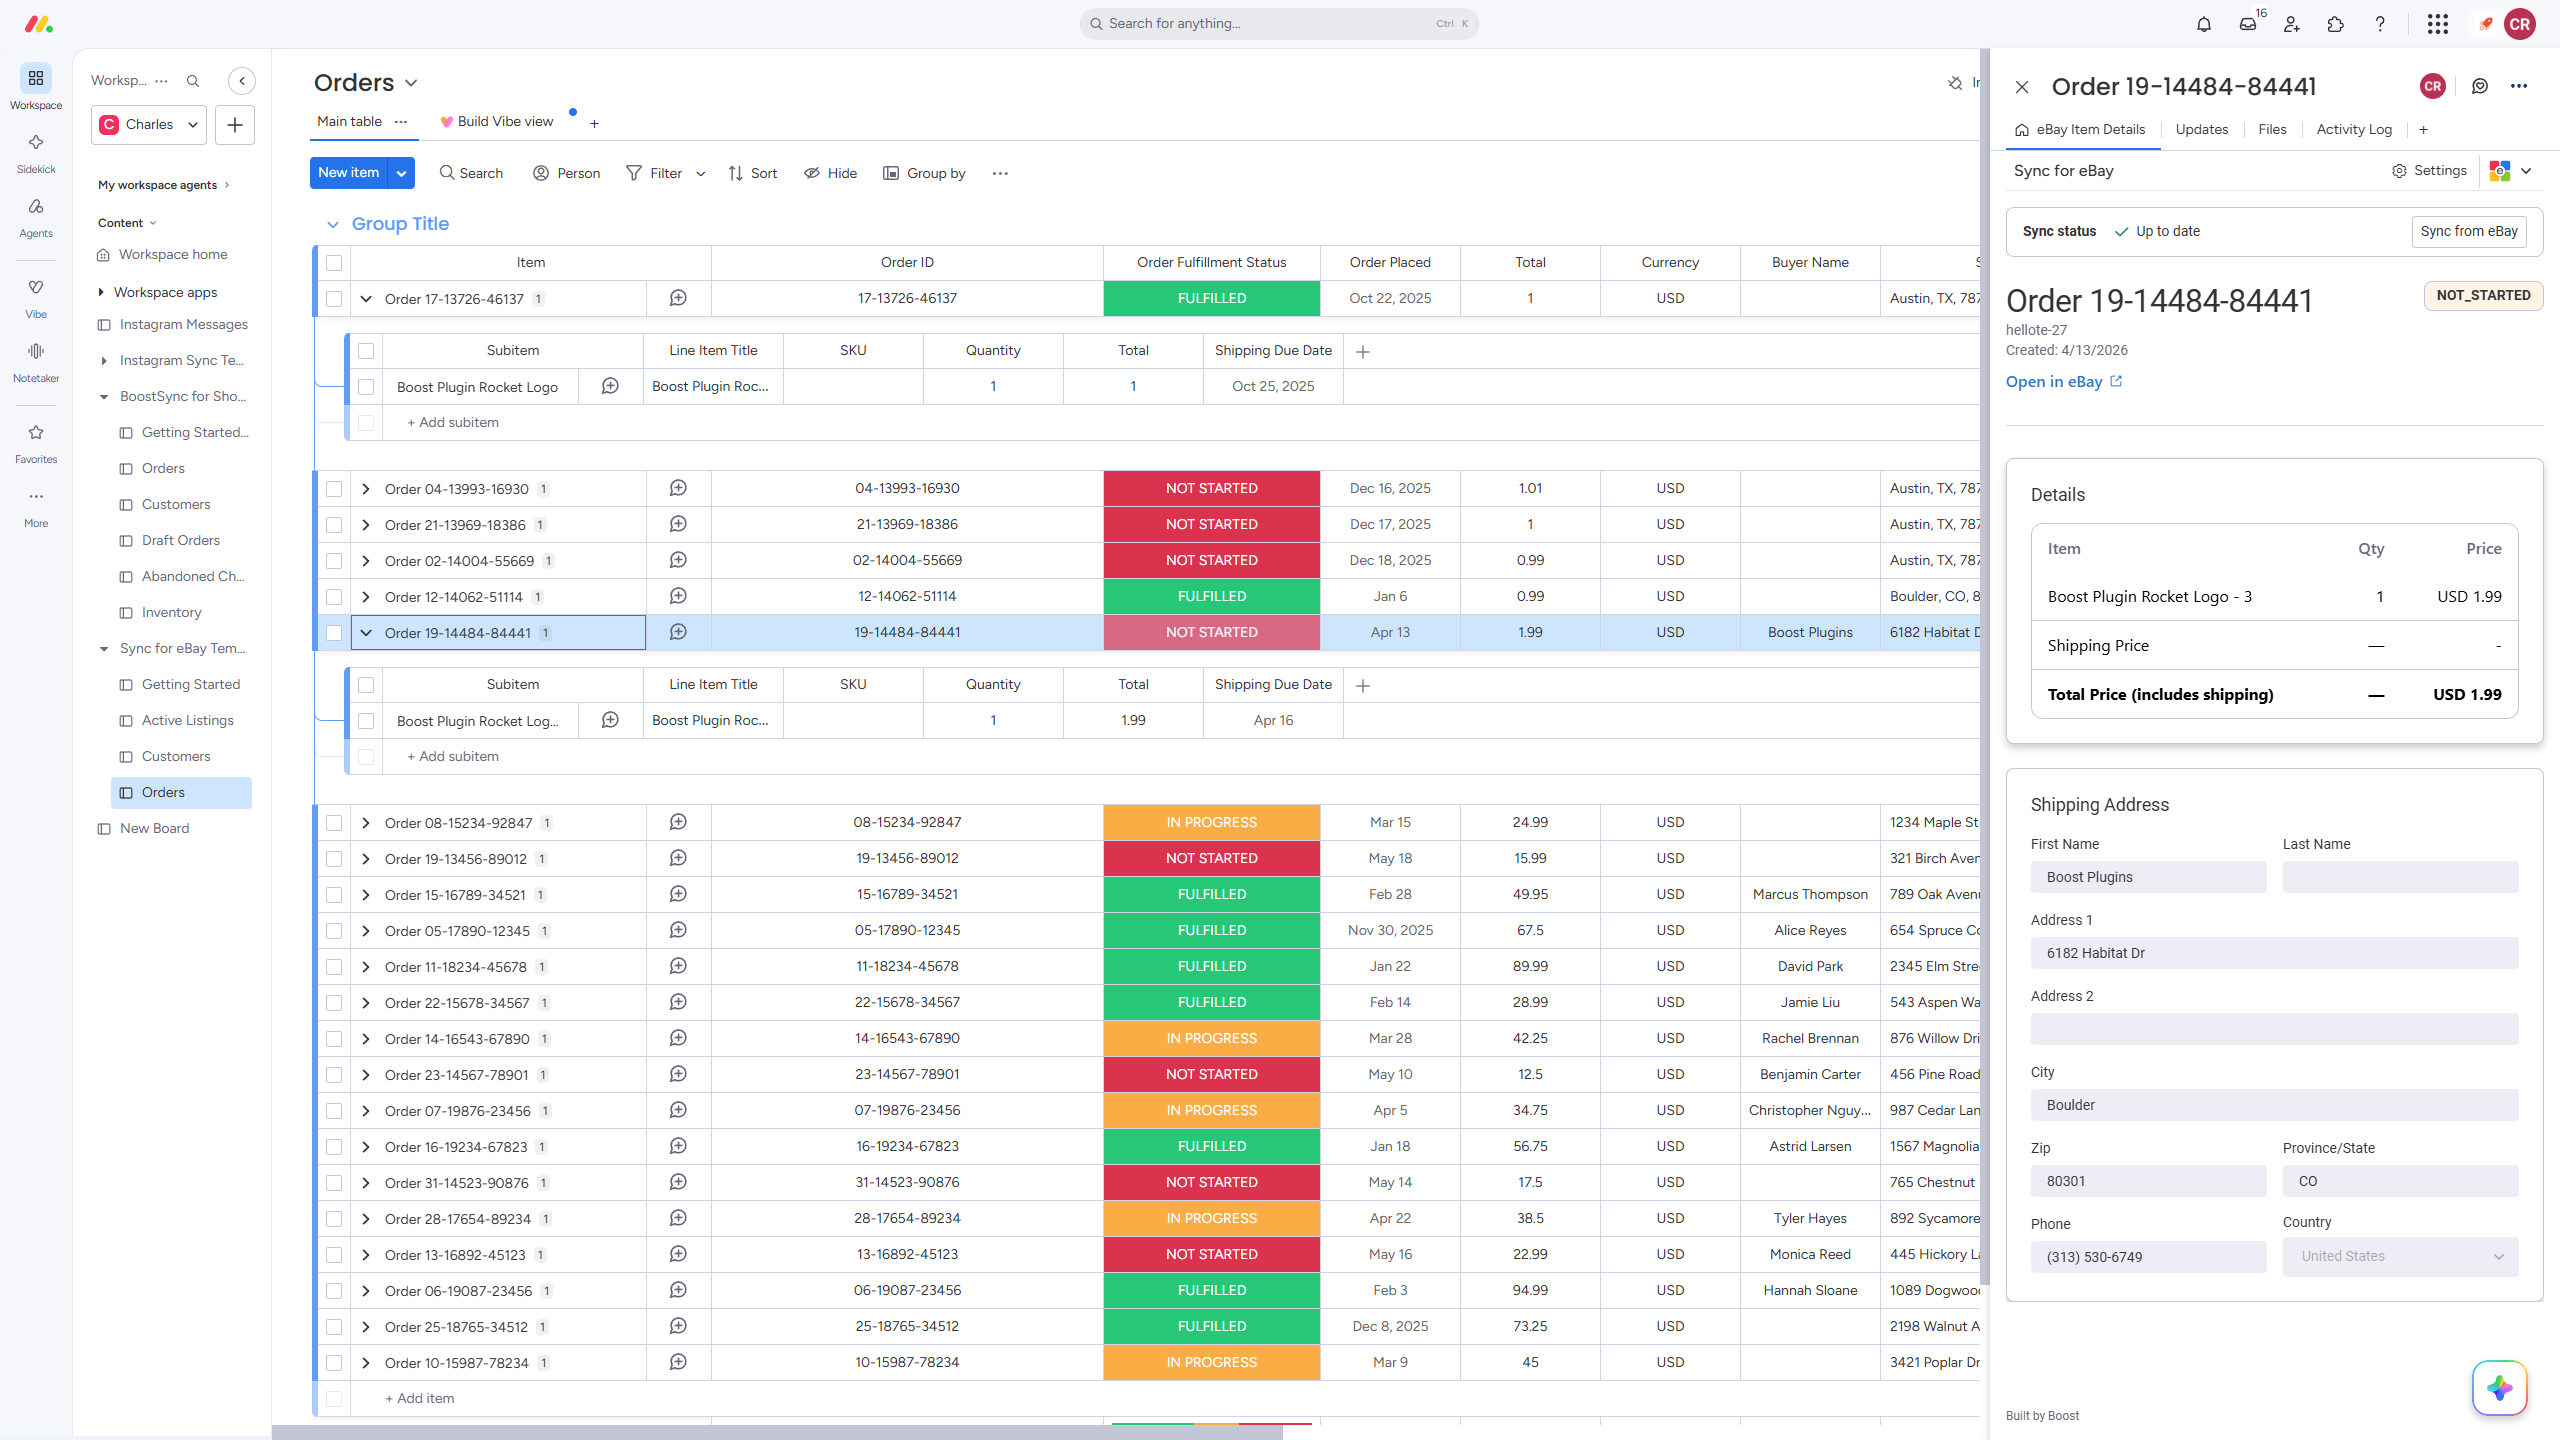The image size is (2560, 1440).
Task: Open Inventory board in sidebar
Action: tap(171, 612)
